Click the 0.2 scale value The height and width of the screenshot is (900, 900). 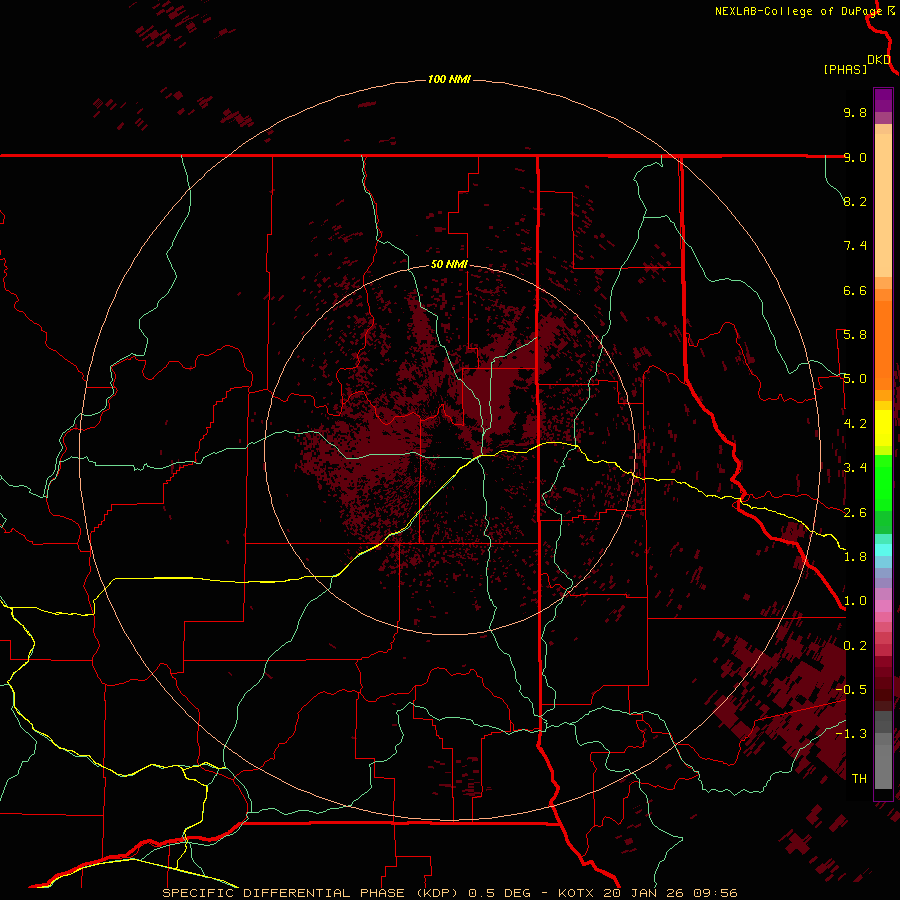[855, 646]
